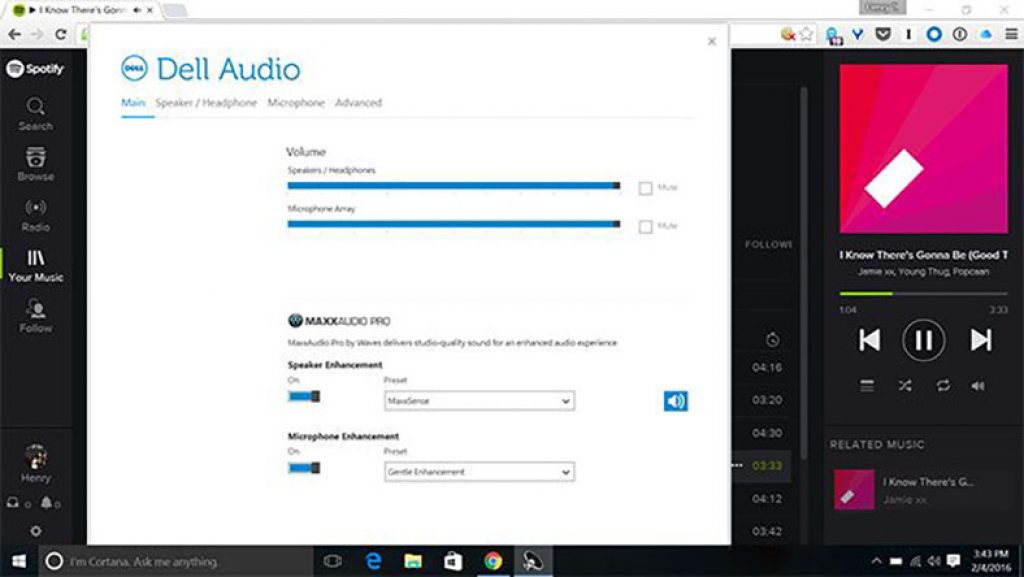Open Spotify settings gear
This screenshot has width=1024, height=577.
tap(35, 531)
